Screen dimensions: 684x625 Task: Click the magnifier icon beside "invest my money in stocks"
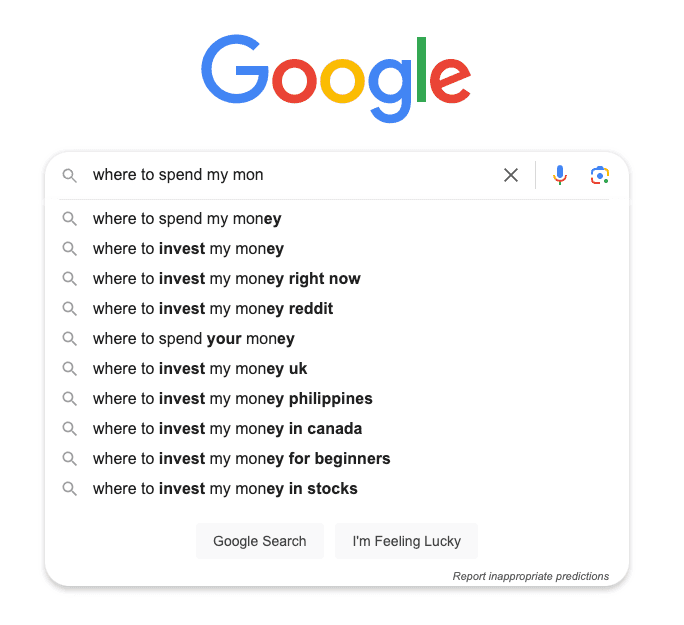click(x=69, y=489)
